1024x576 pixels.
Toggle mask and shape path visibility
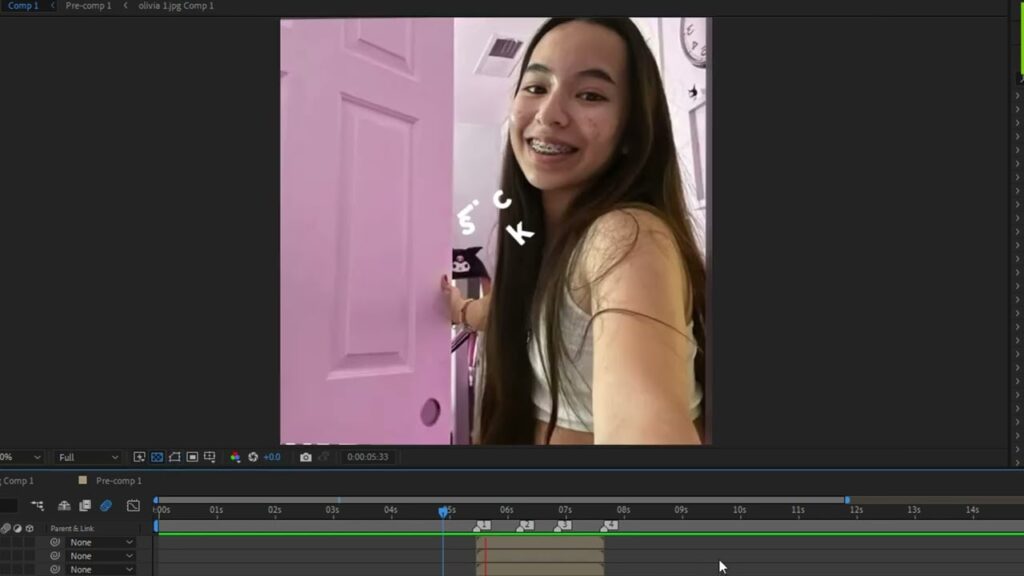(174, 457)
